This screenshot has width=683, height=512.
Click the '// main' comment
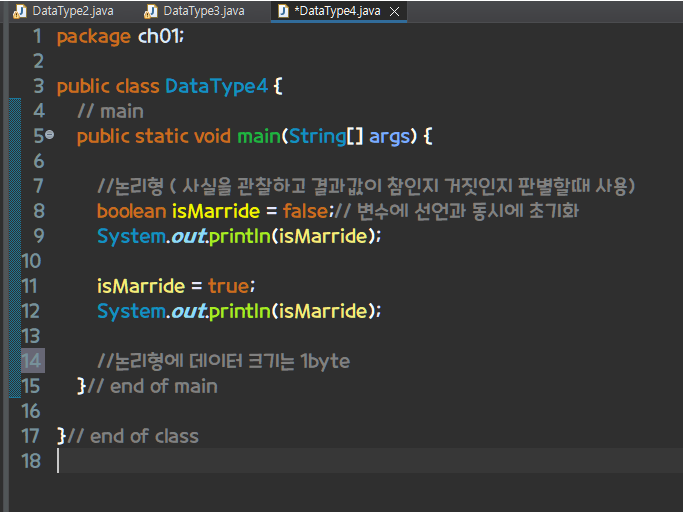click(110, 112)
